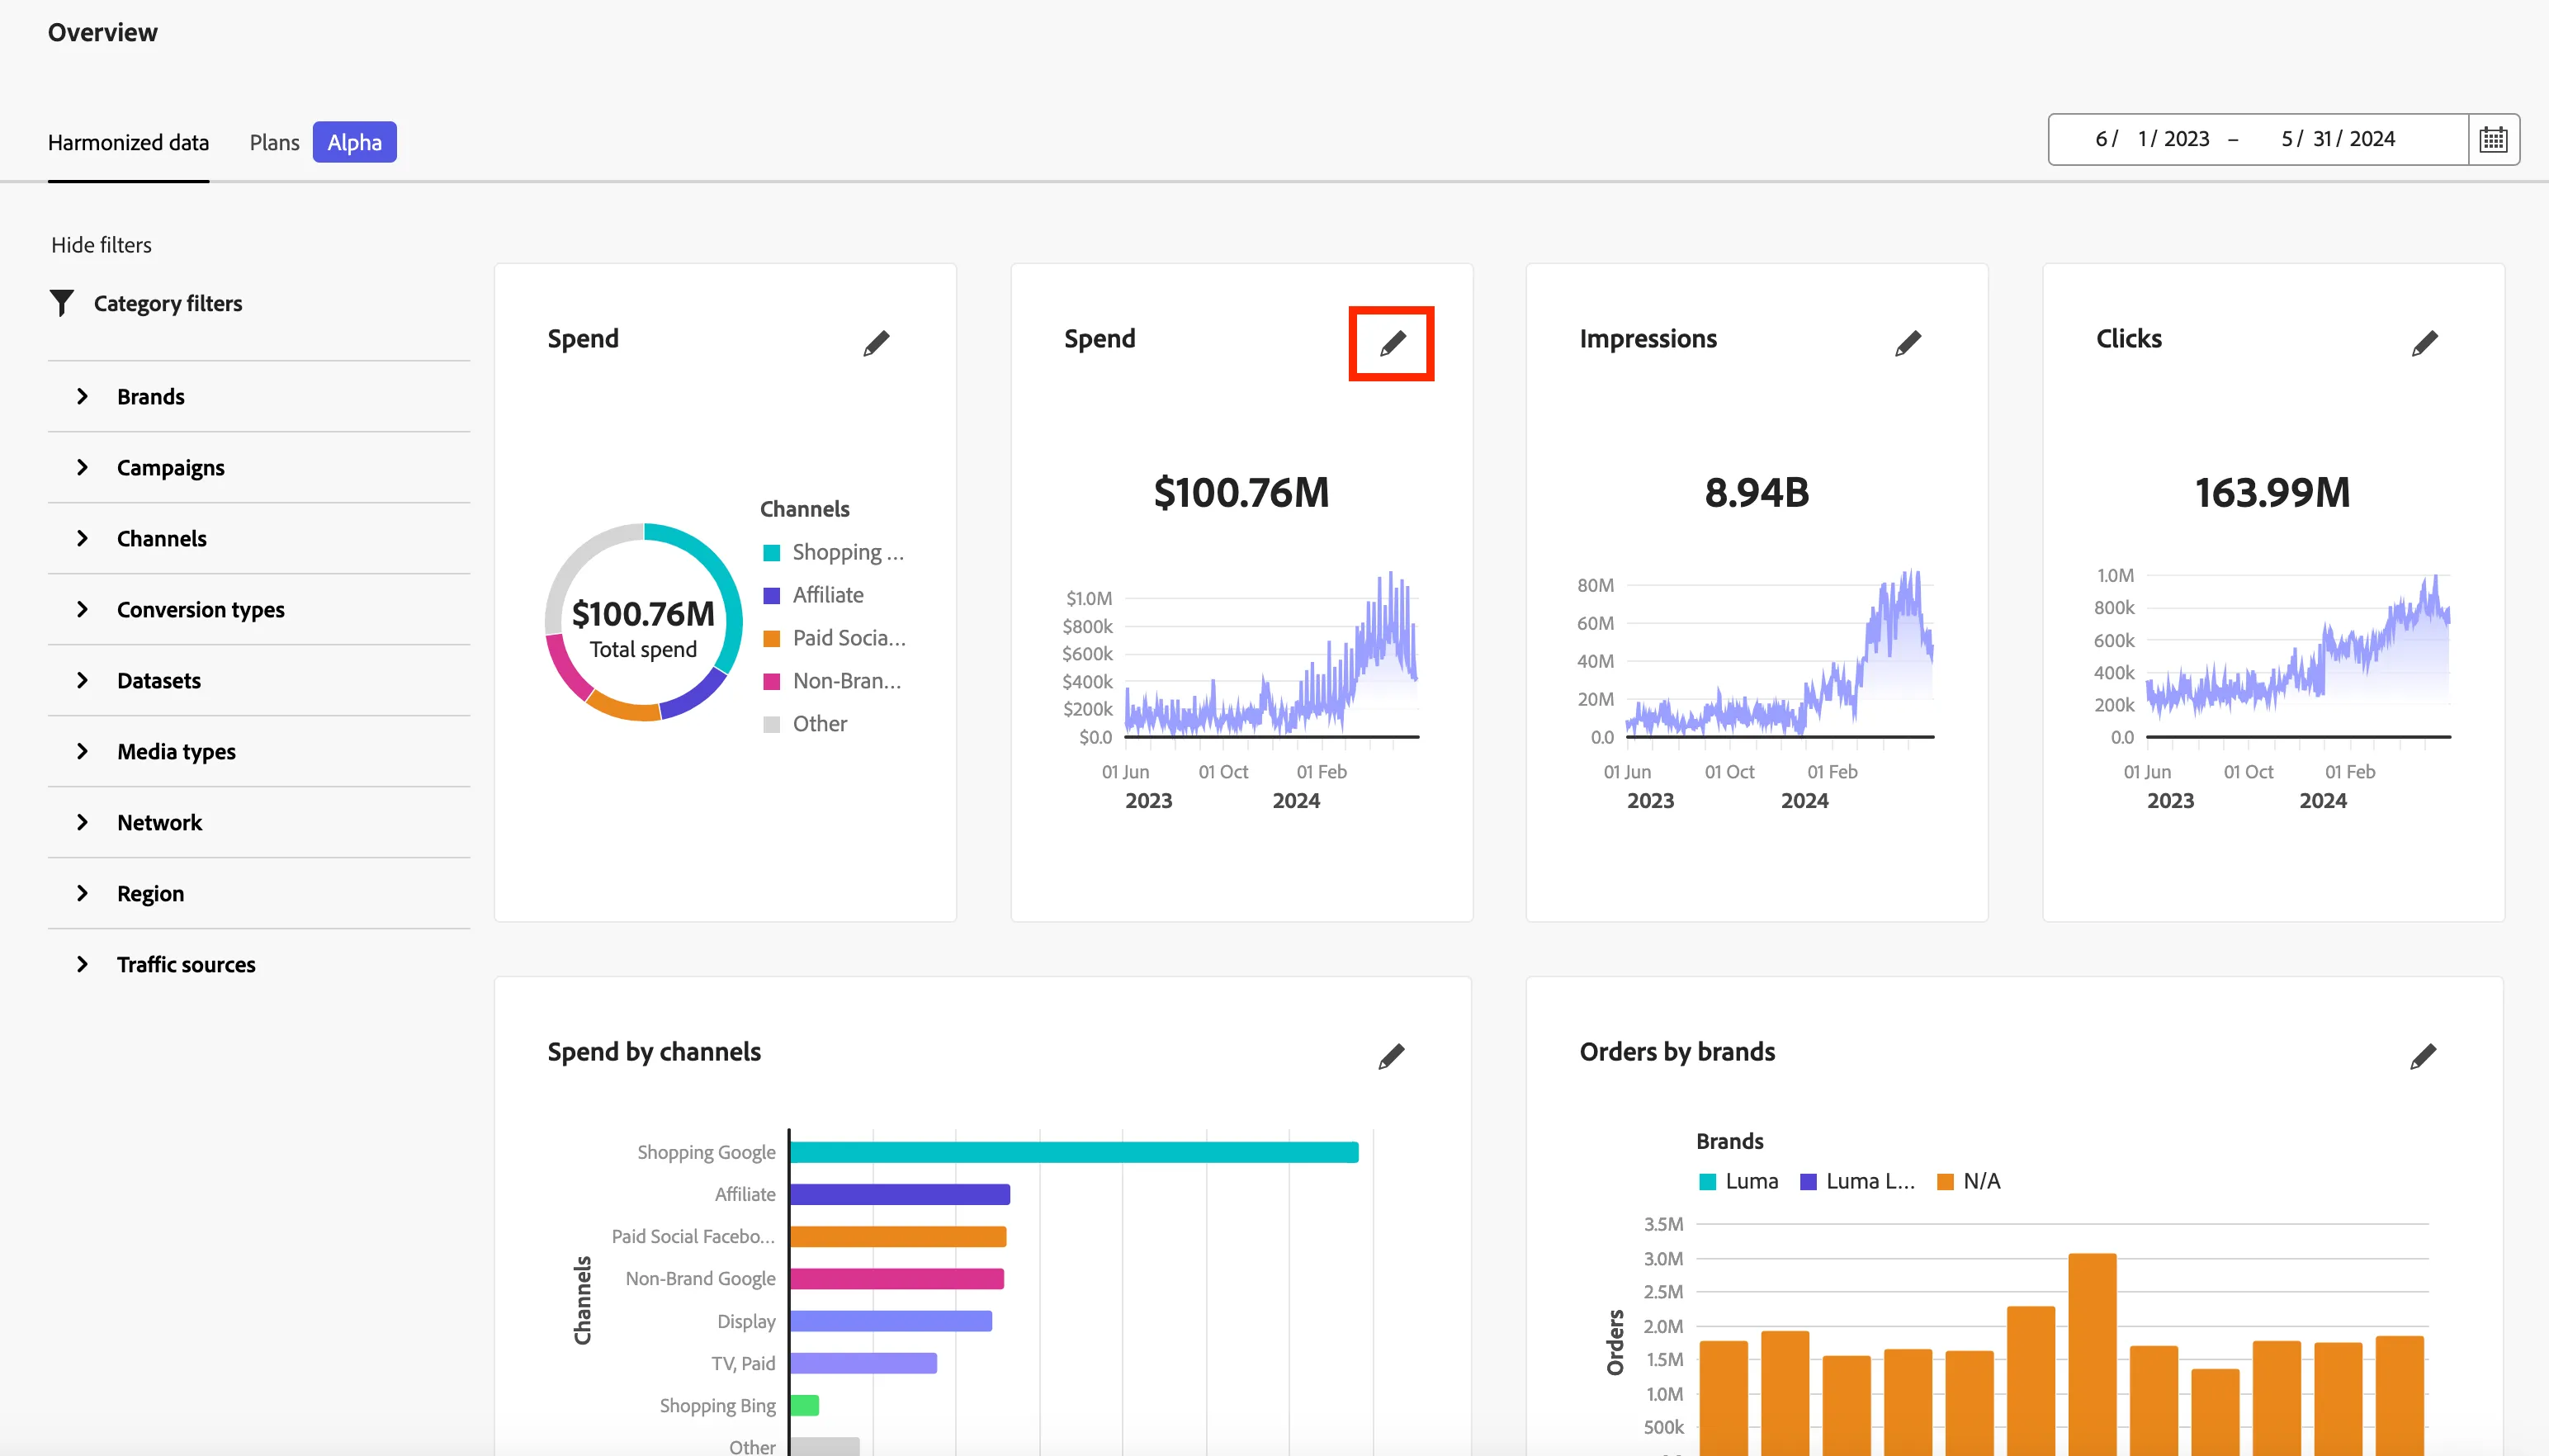Edit the Spend by channels widget
Screen dimensions: 2549x1456
coord(1391,1056)
